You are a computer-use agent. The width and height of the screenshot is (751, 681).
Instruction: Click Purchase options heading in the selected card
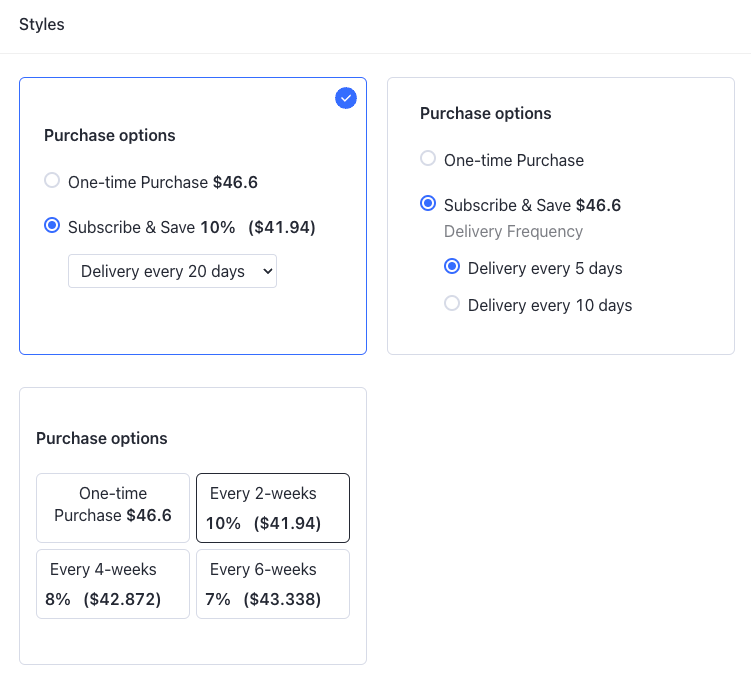tap(110, 136)
